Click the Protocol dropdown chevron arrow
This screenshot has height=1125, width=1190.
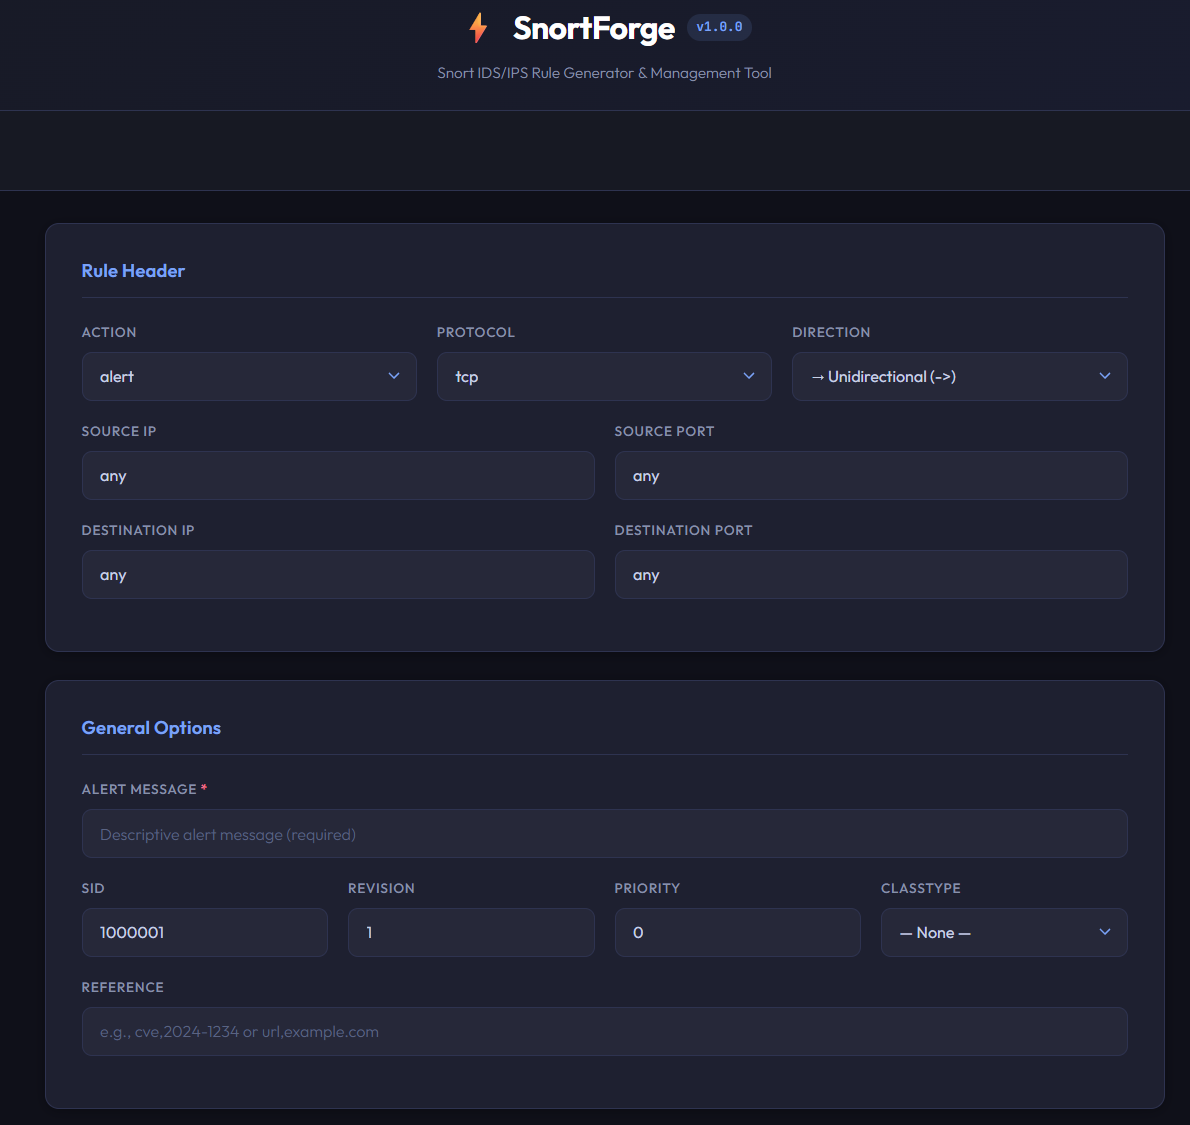click(x=749, y=376)
